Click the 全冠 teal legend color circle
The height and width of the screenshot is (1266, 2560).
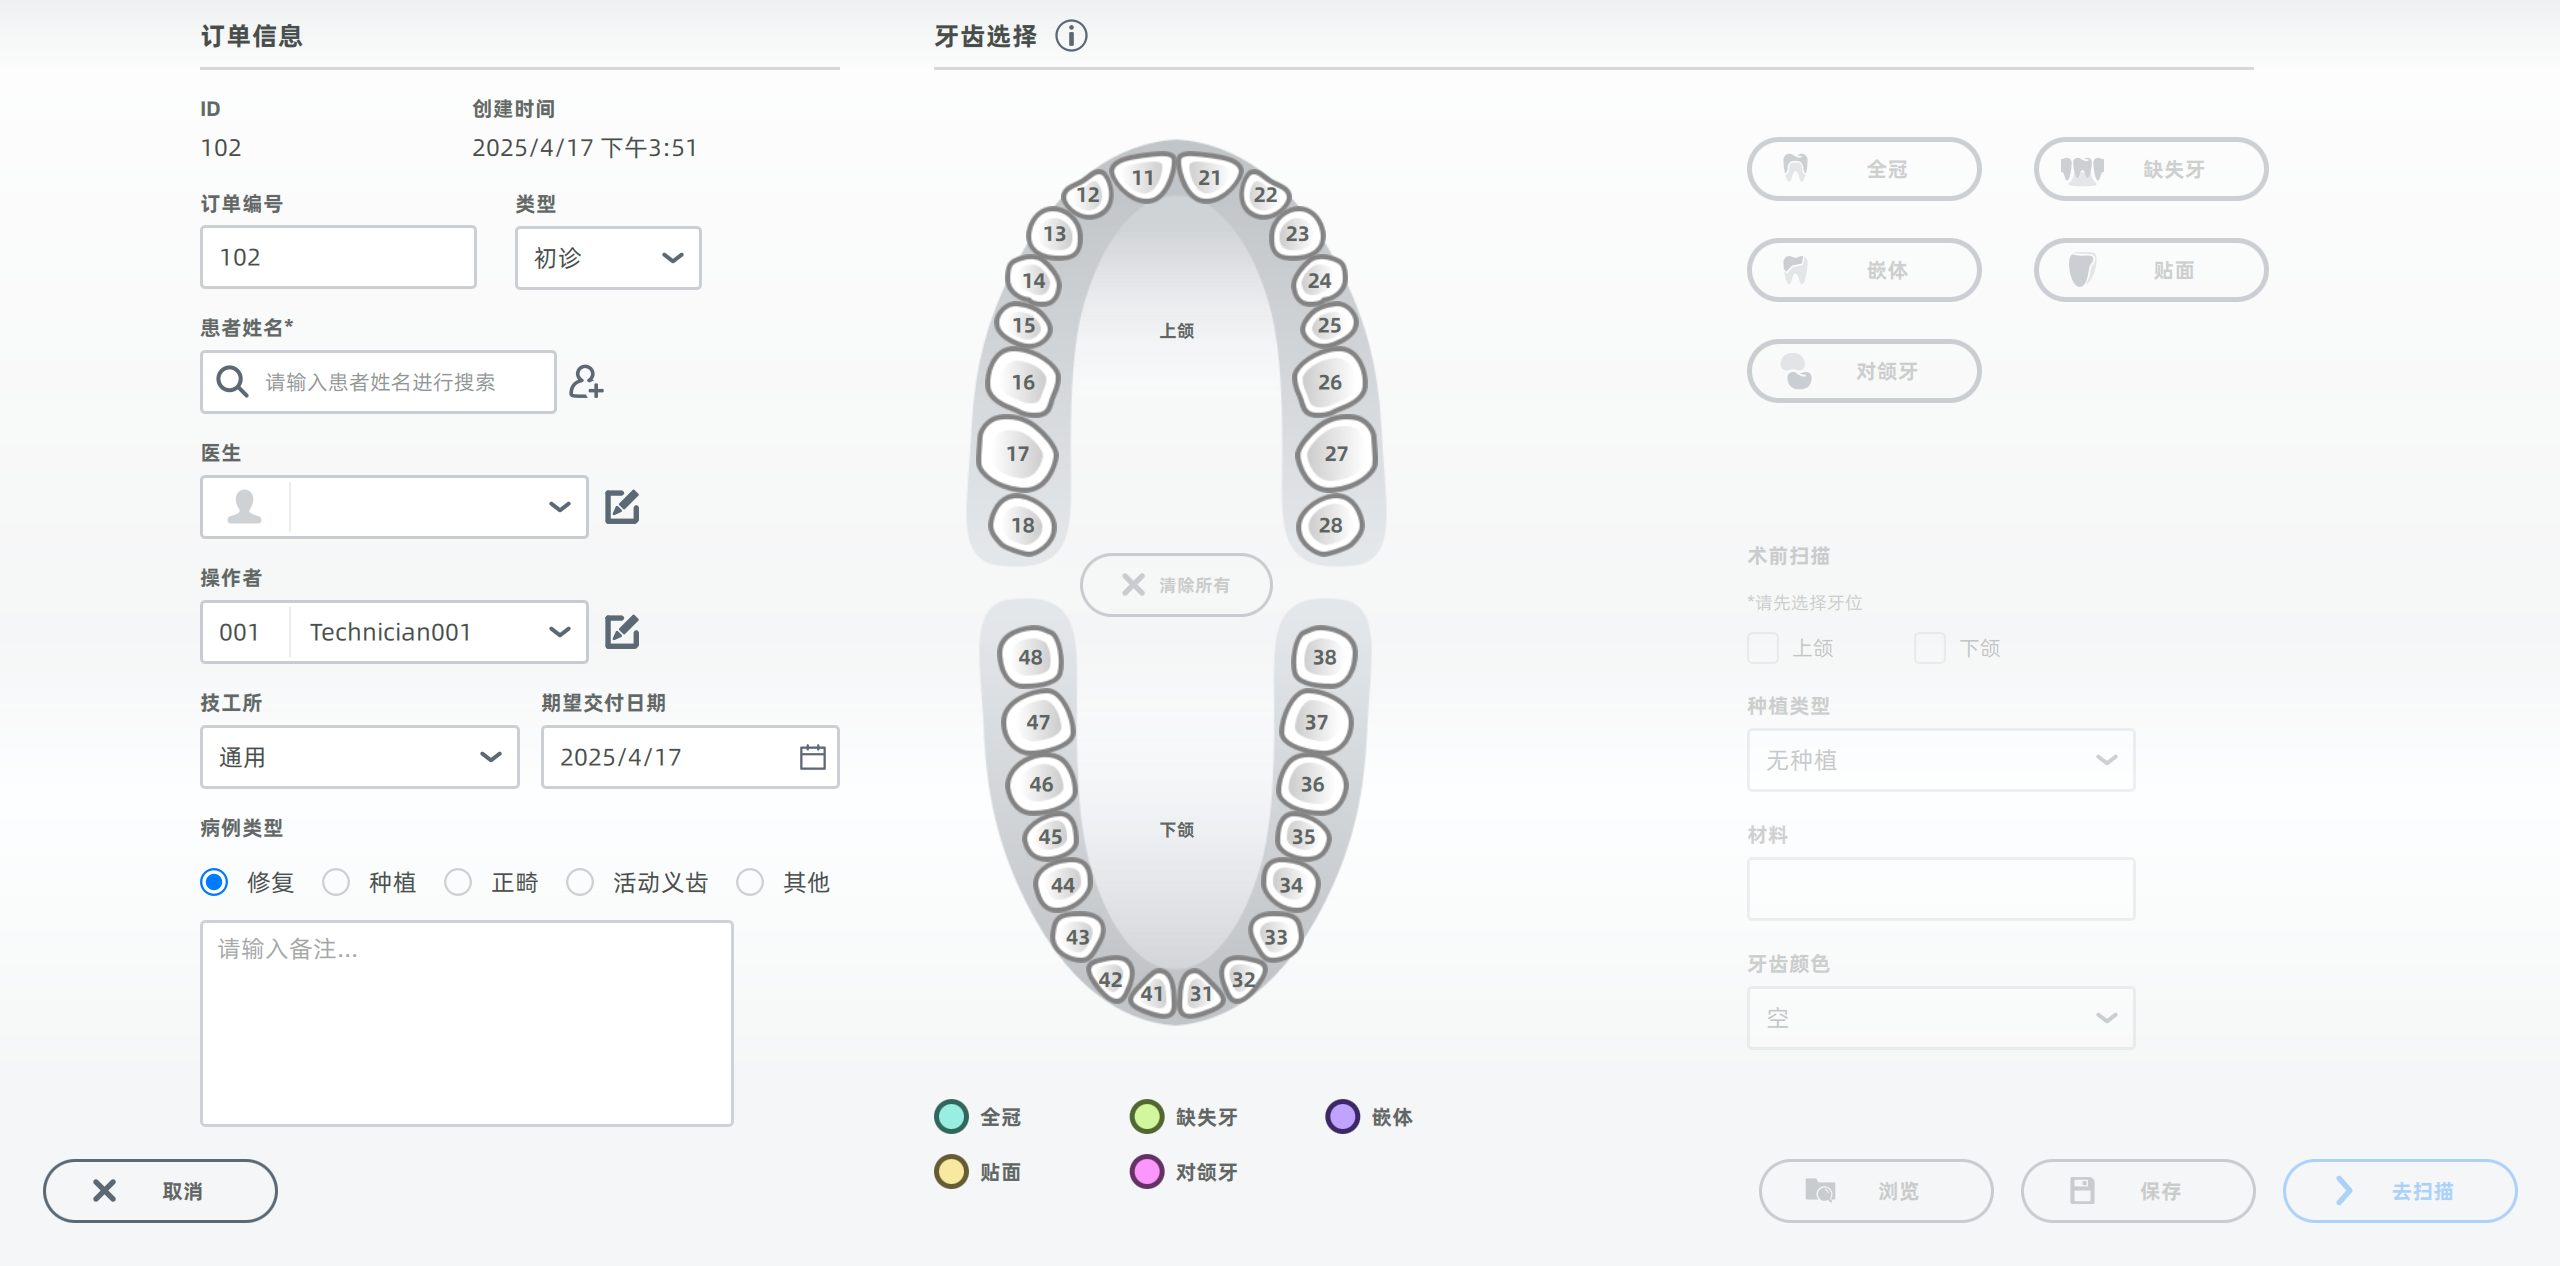(x=951, y=1116)
